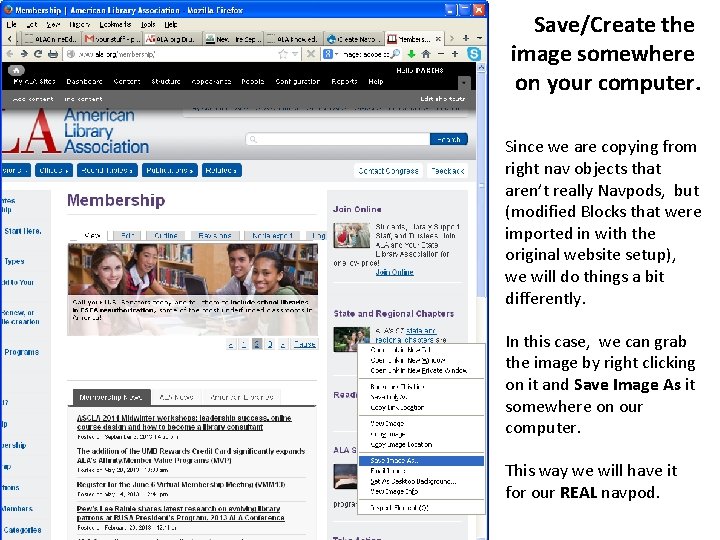Collapse the admin toolbar drawer arrow
Viewport: 720px width, 540px height.
point(464,83)
